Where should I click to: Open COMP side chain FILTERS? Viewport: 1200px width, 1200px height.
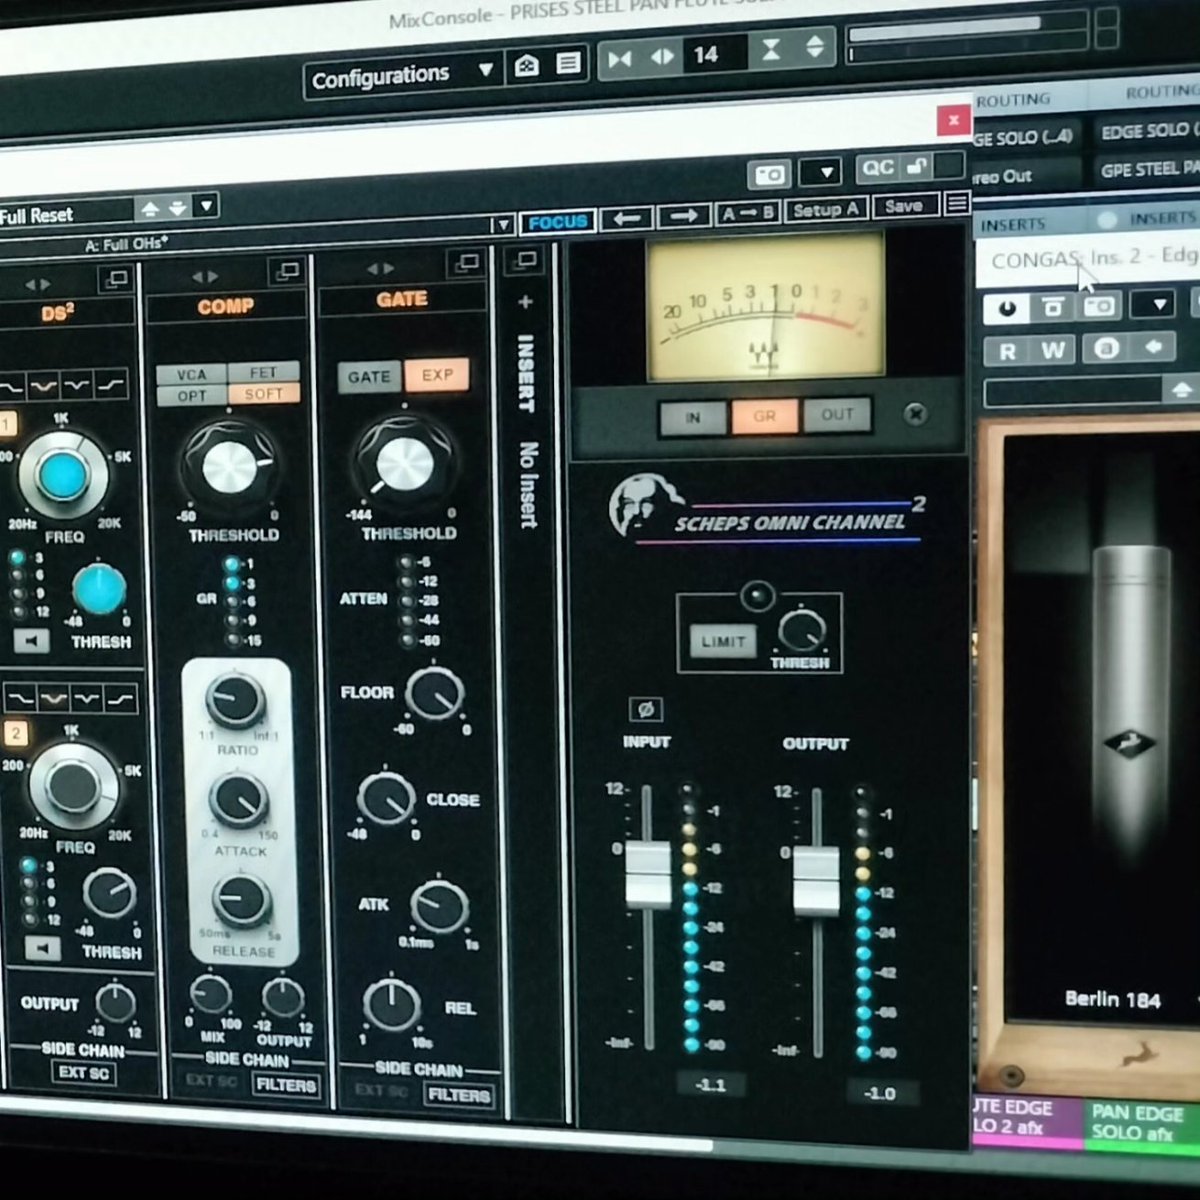click(x=286, y=1085)
